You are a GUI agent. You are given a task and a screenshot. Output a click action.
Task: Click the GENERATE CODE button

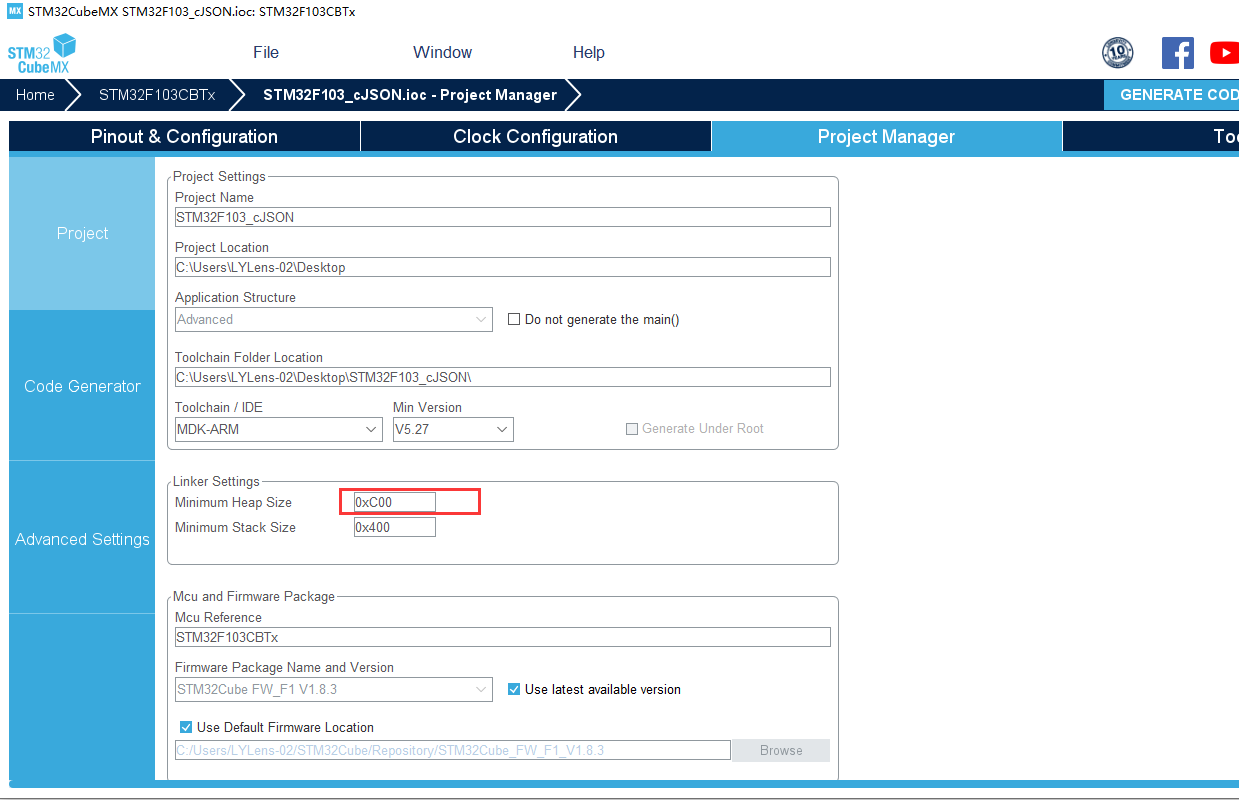tap(1172, 95)
